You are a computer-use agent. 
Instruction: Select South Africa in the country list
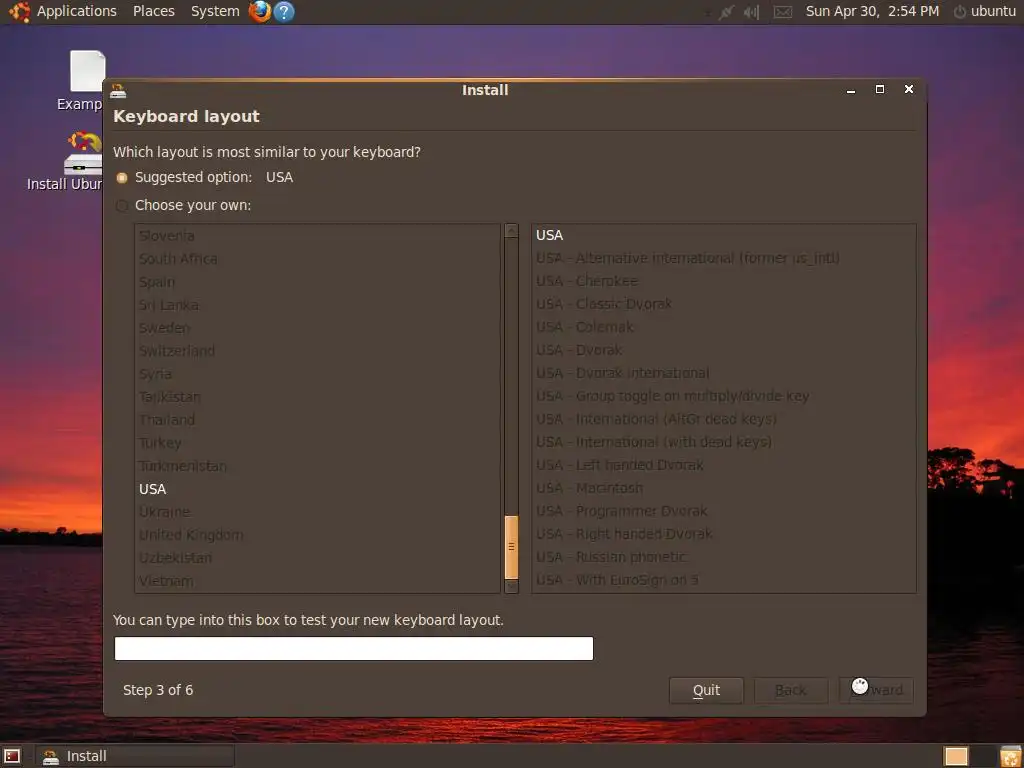coord(317,259)
